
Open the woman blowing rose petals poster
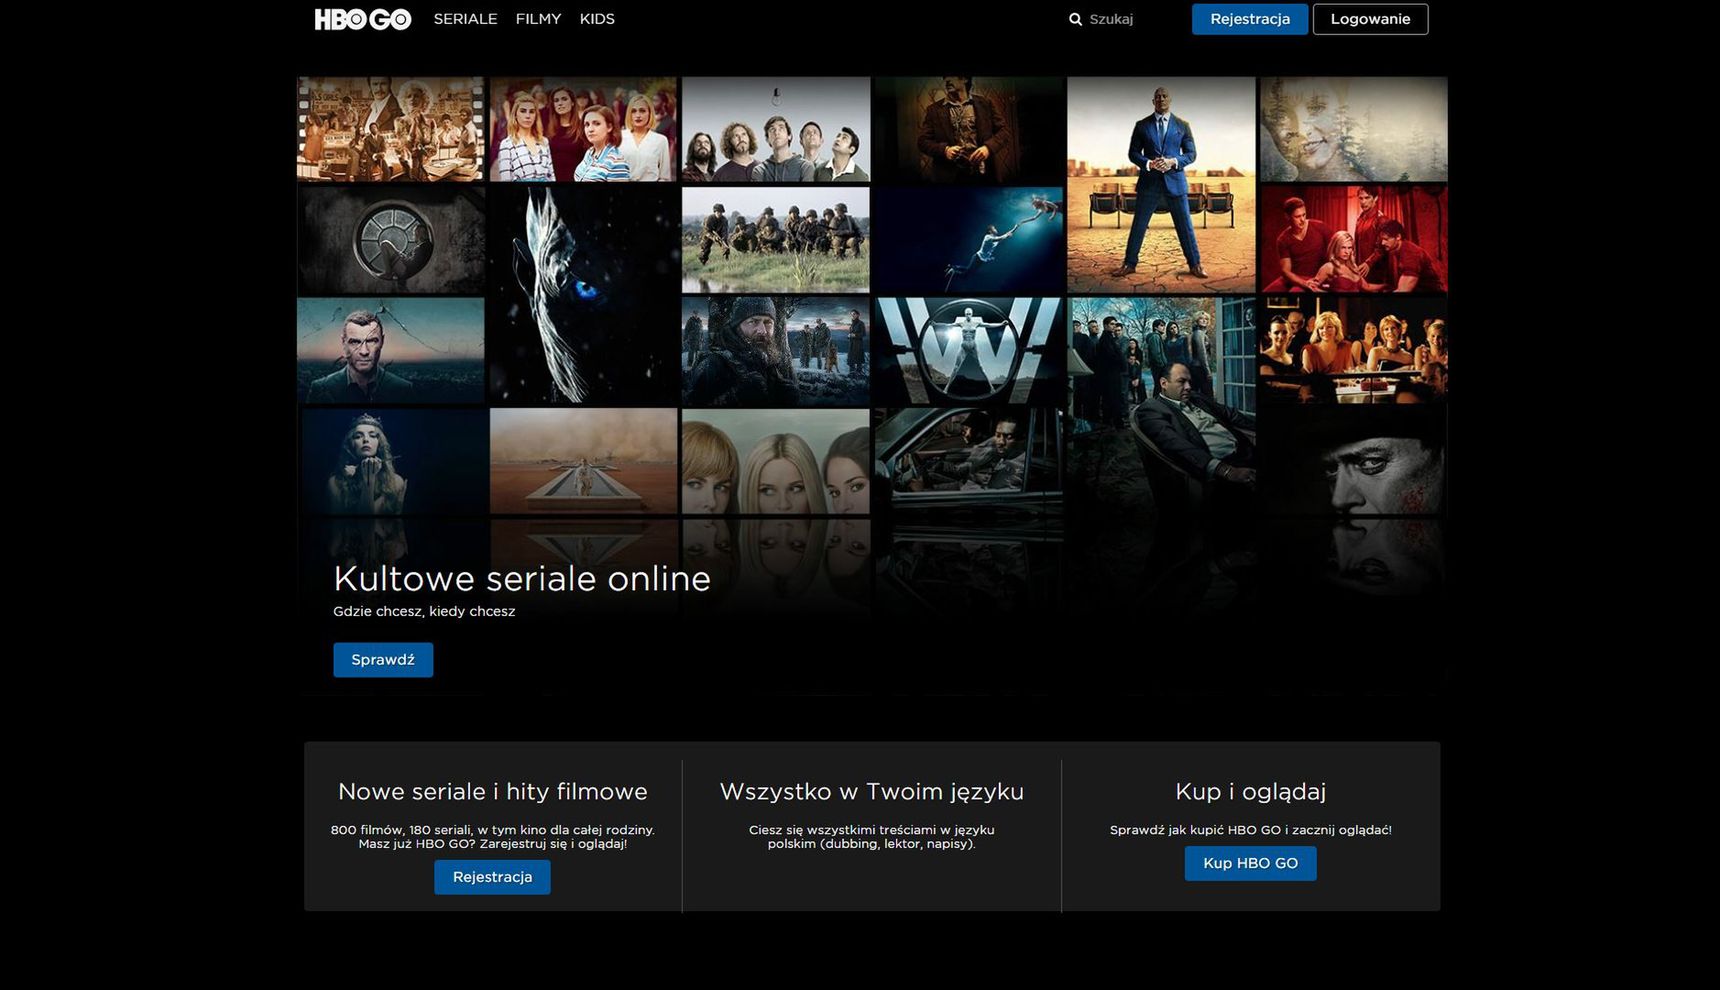[x=391, y=461]
